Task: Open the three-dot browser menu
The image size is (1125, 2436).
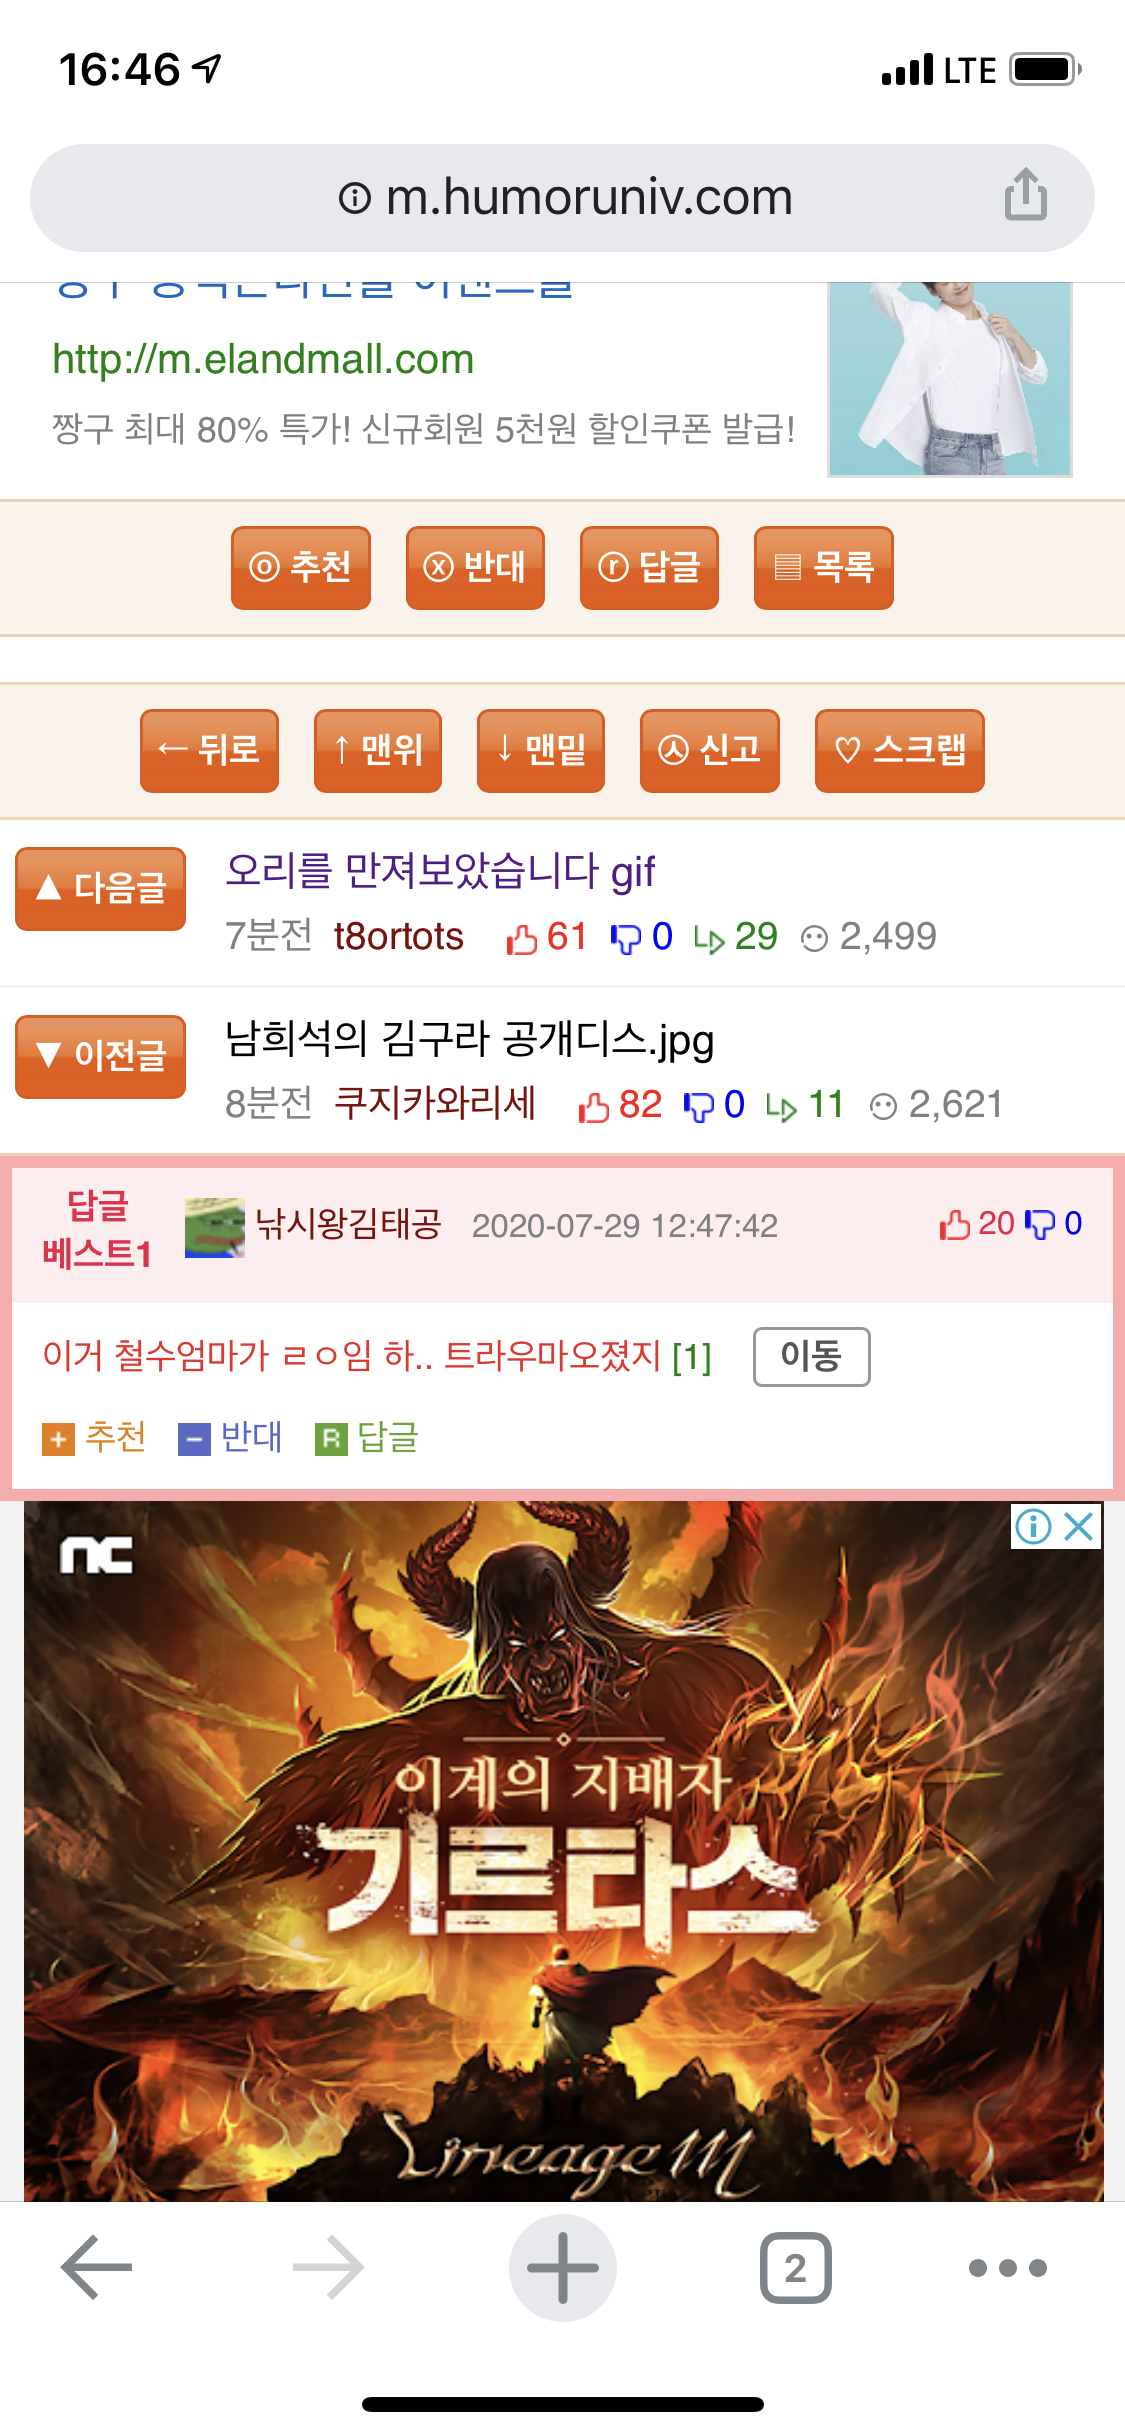Action: (1008, 2268)
